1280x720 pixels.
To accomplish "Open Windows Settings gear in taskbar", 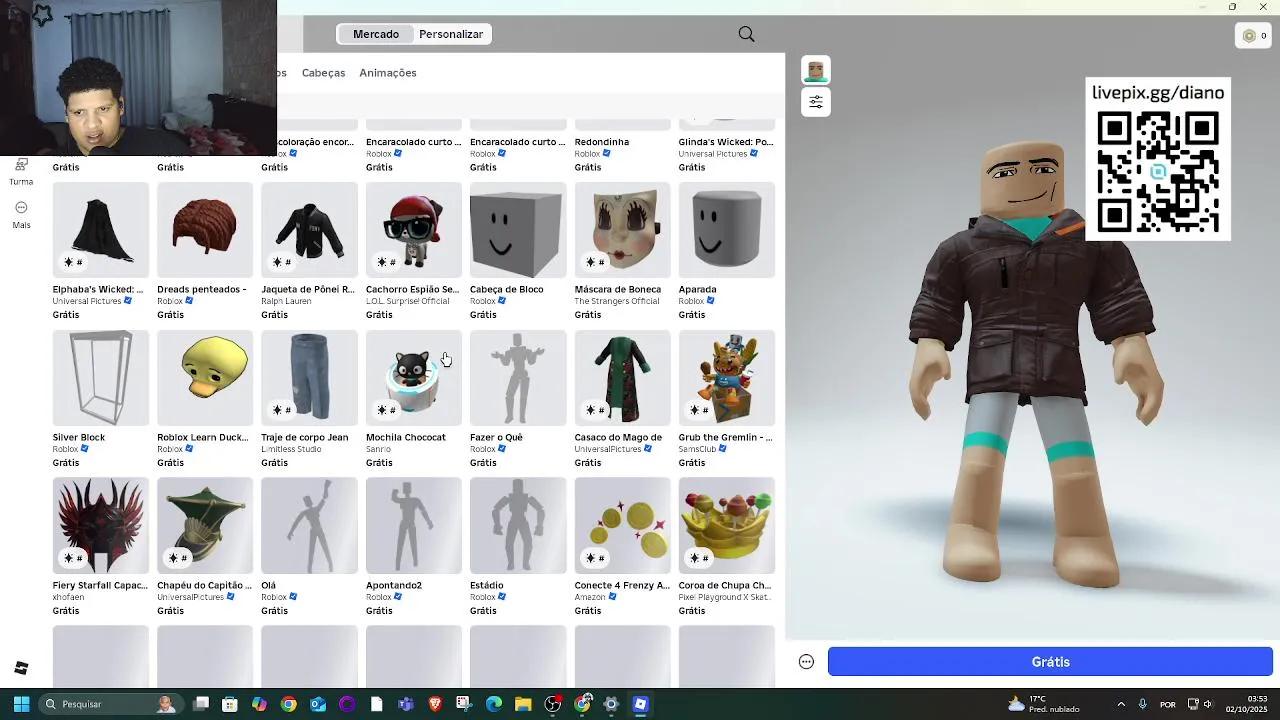I will (x=611, y=704).
